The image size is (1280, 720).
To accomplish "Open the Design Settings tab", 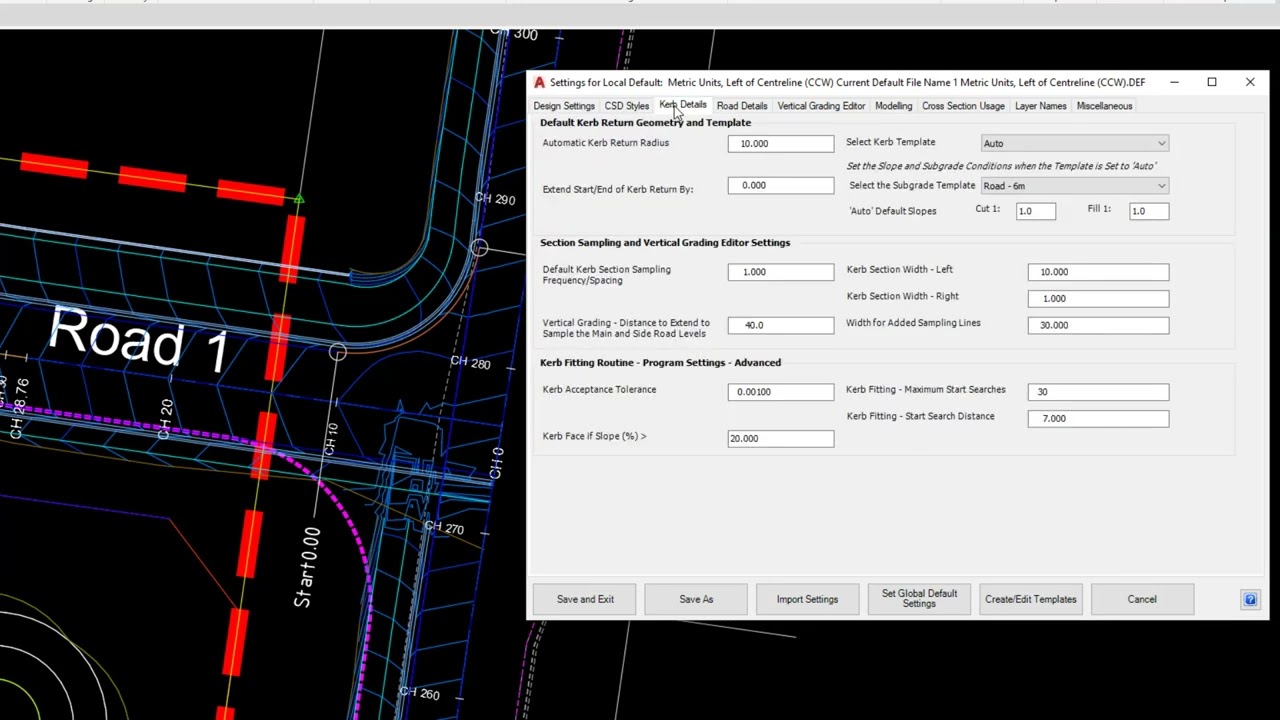I will 564,106.
